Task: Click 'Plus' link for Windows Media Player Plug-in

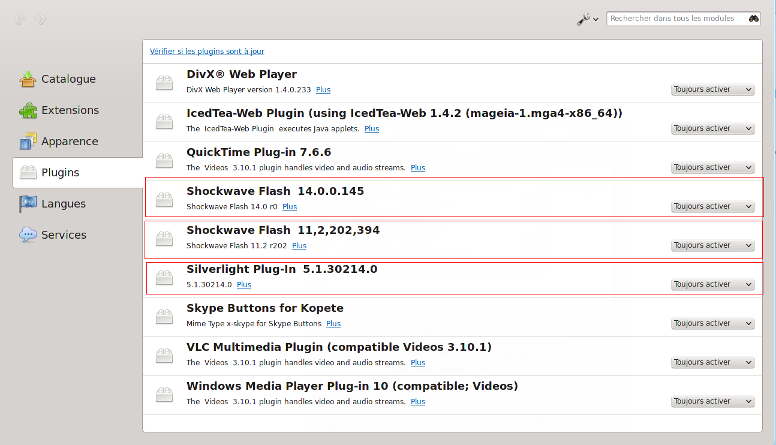Action: pyautogui.click(x=418, y=401)
